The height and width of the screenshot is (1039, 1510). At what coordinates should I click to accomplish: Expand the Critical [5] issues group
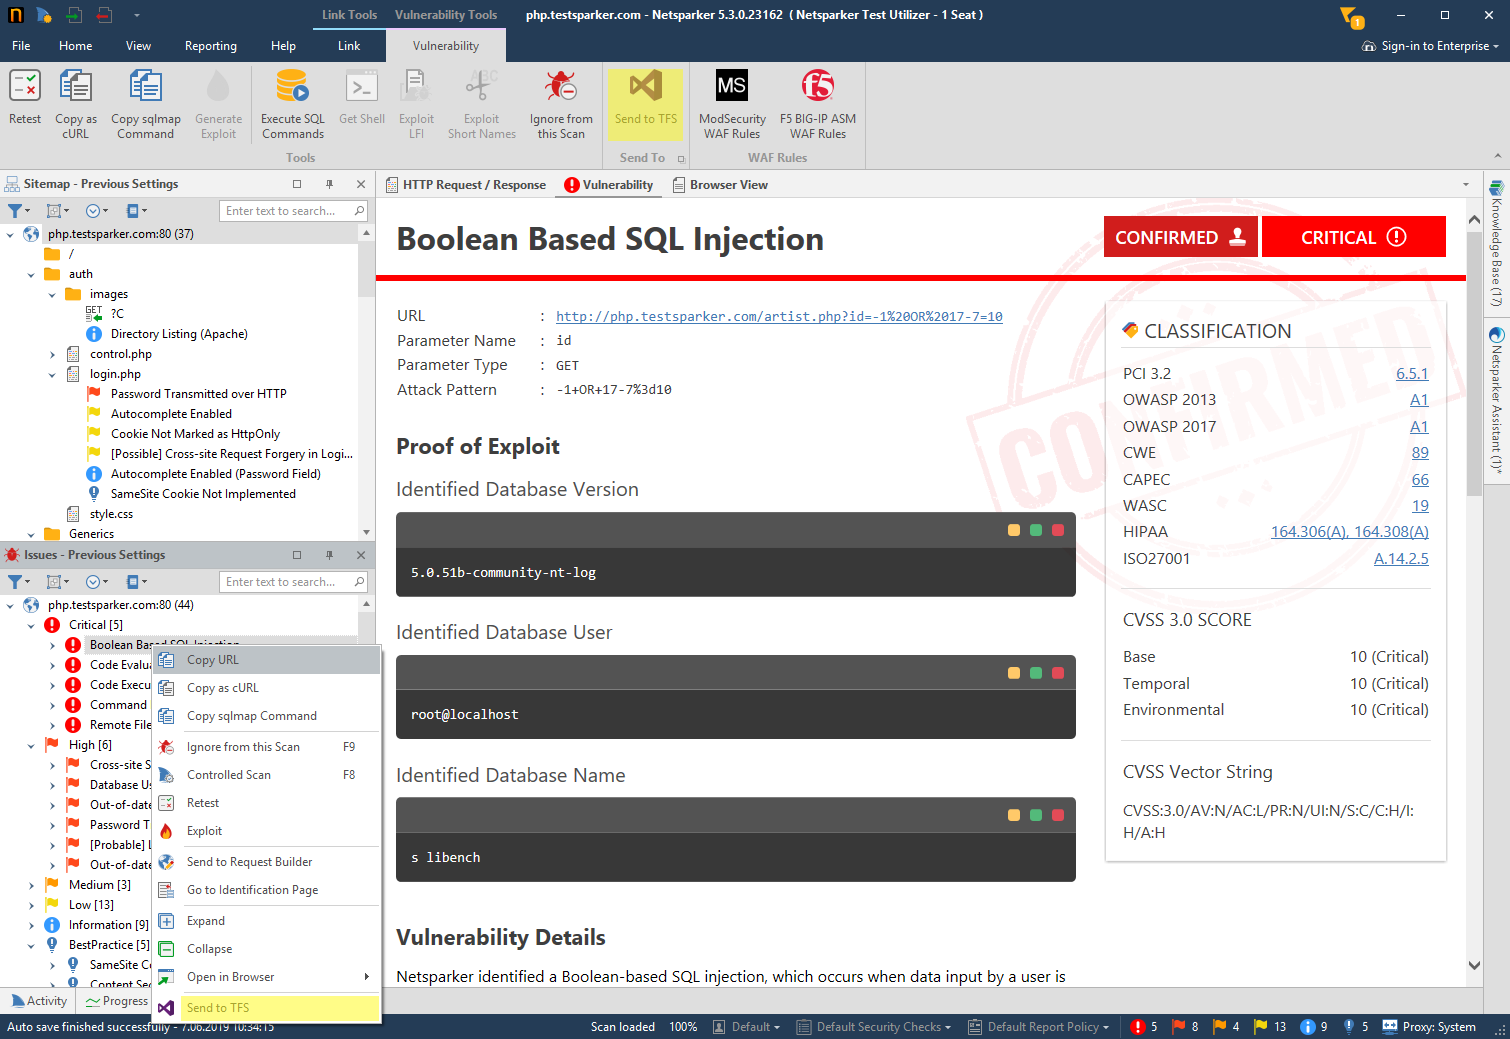pos(30,624)
